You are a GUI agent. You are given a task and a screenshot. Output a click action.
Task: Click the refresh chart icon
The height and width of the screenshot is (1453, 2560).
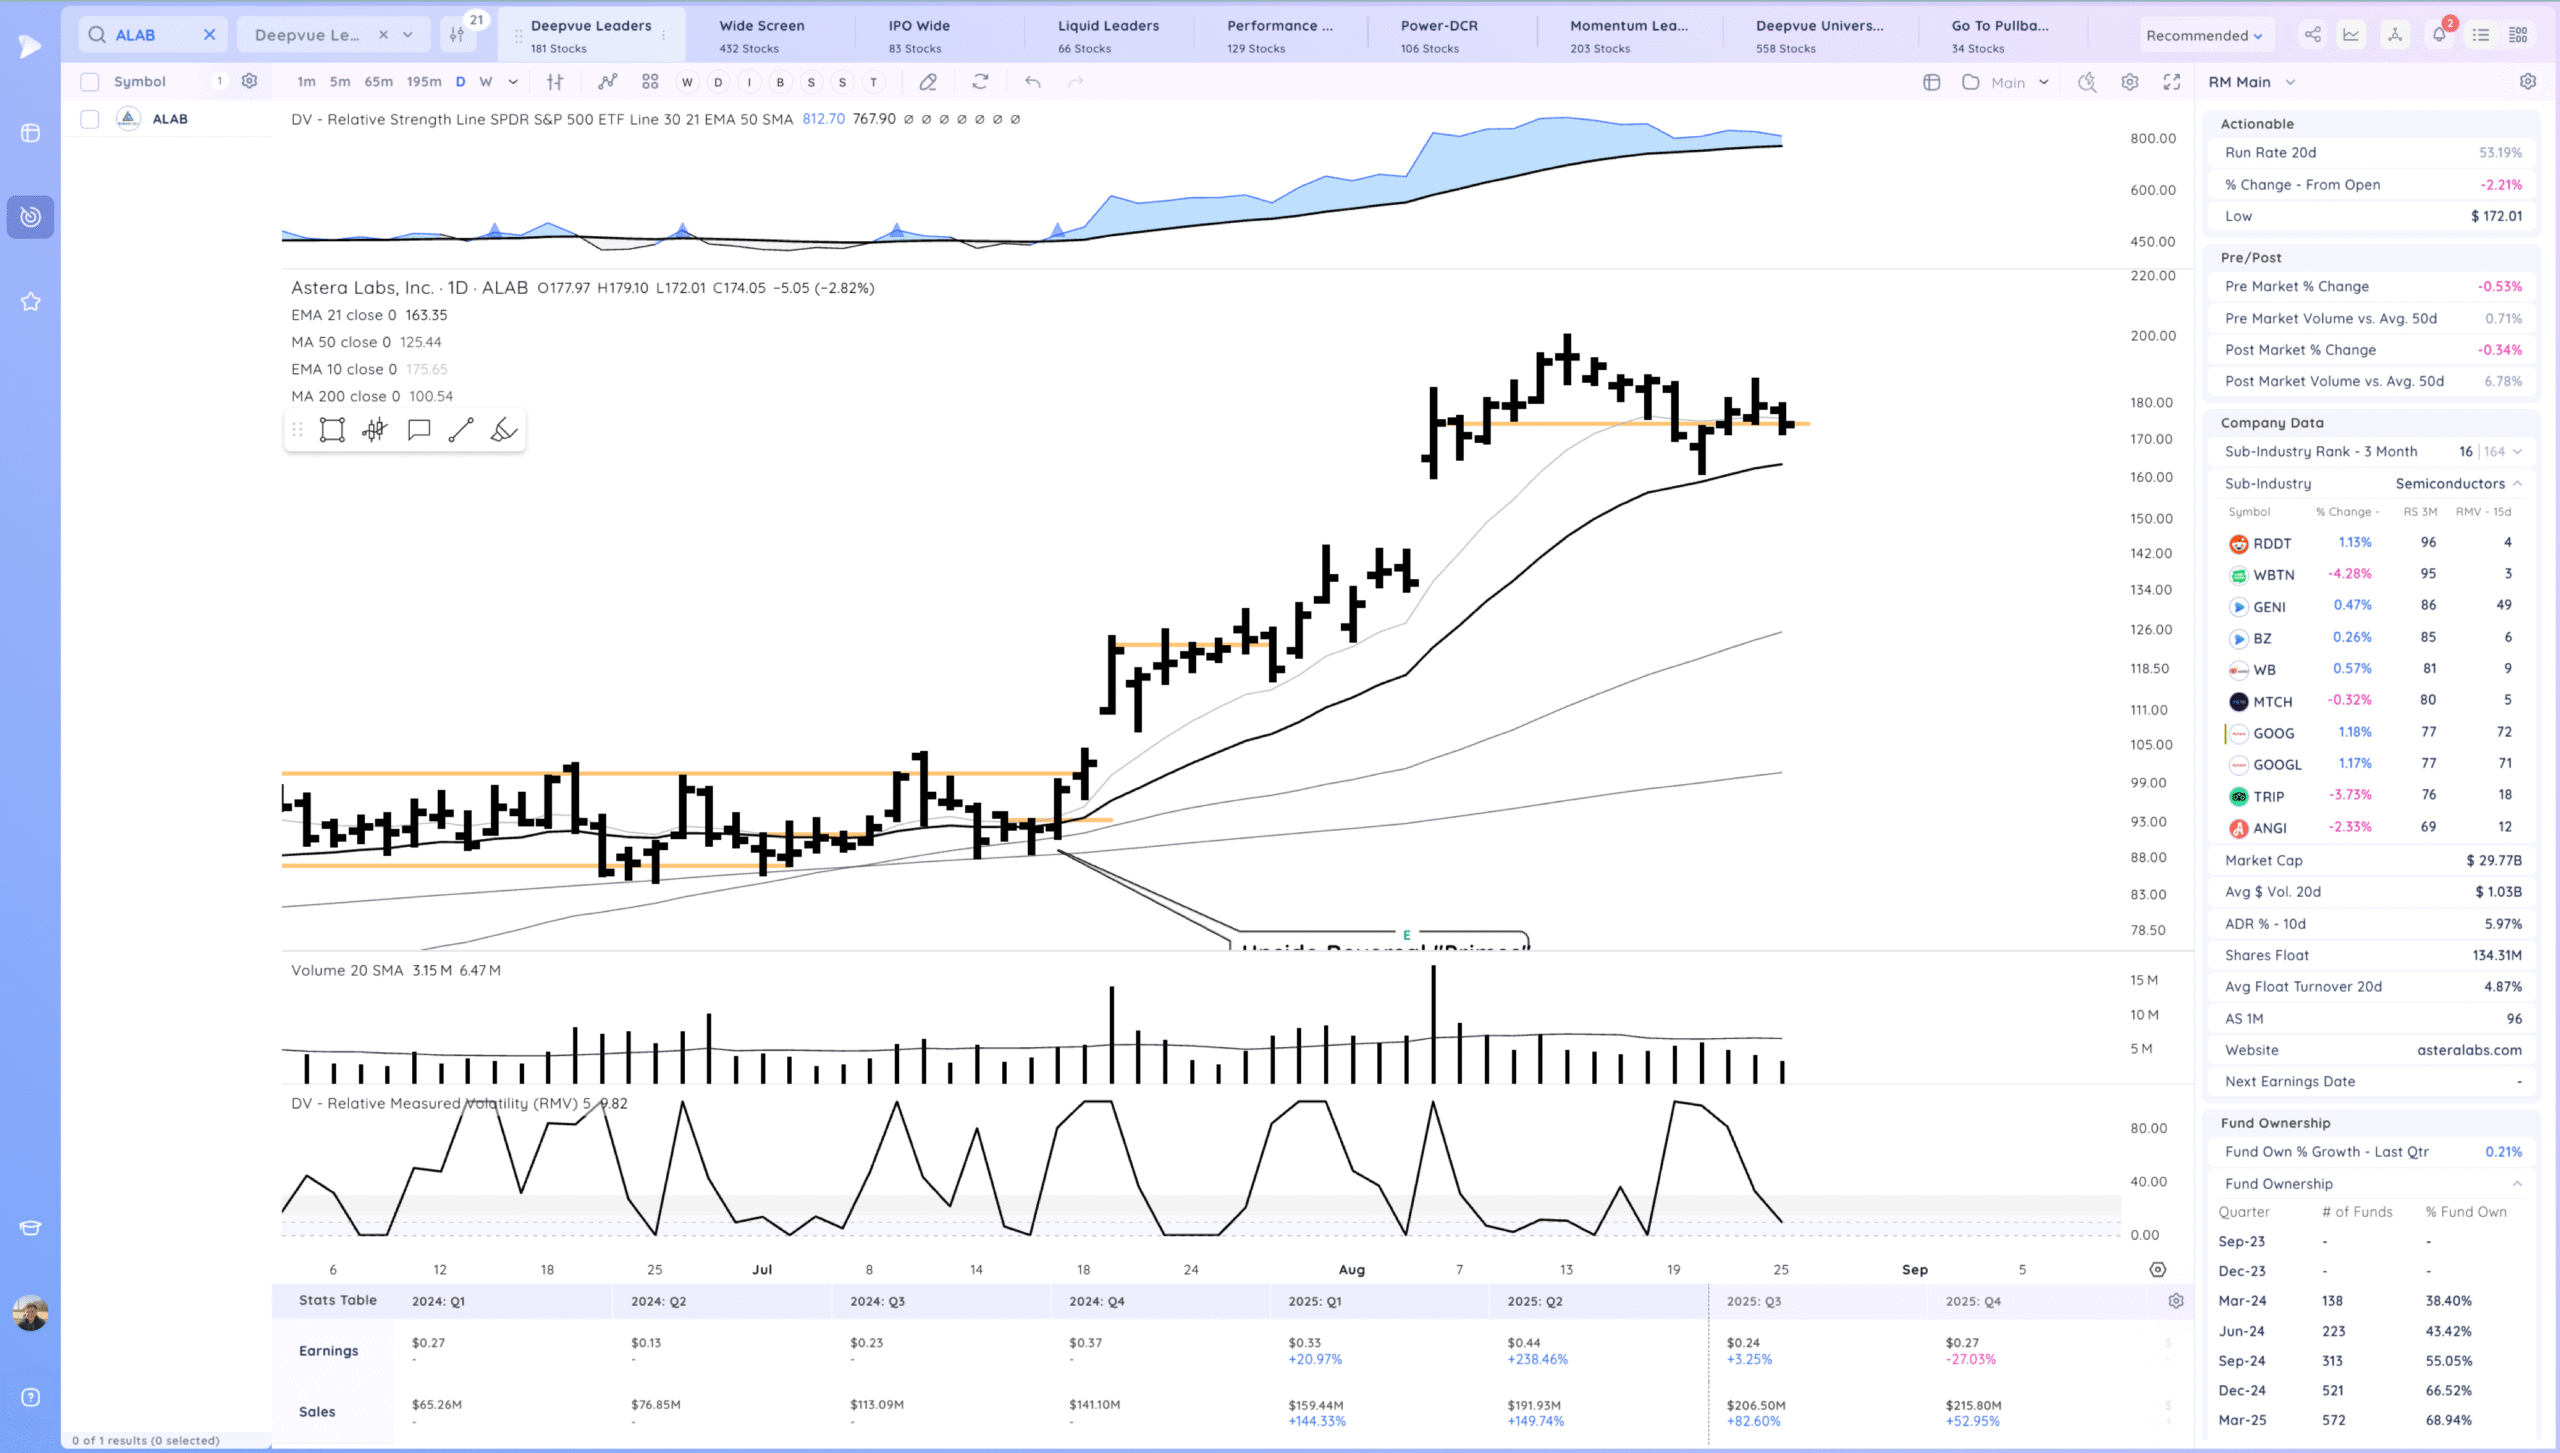click(x=980, y=82)
